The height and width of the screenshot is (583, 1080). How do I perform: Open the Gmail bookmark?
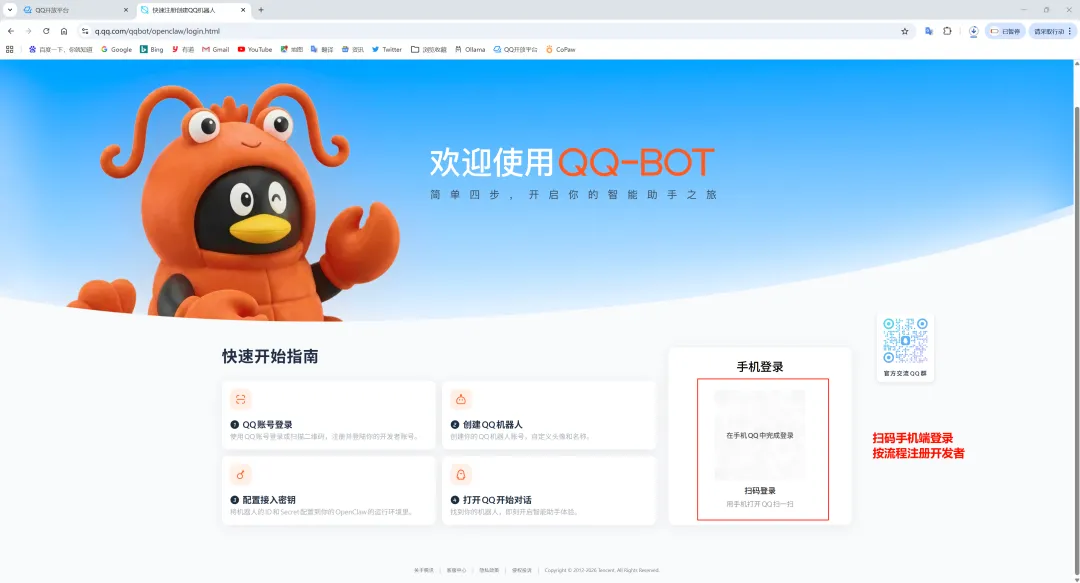click(216, 50)
